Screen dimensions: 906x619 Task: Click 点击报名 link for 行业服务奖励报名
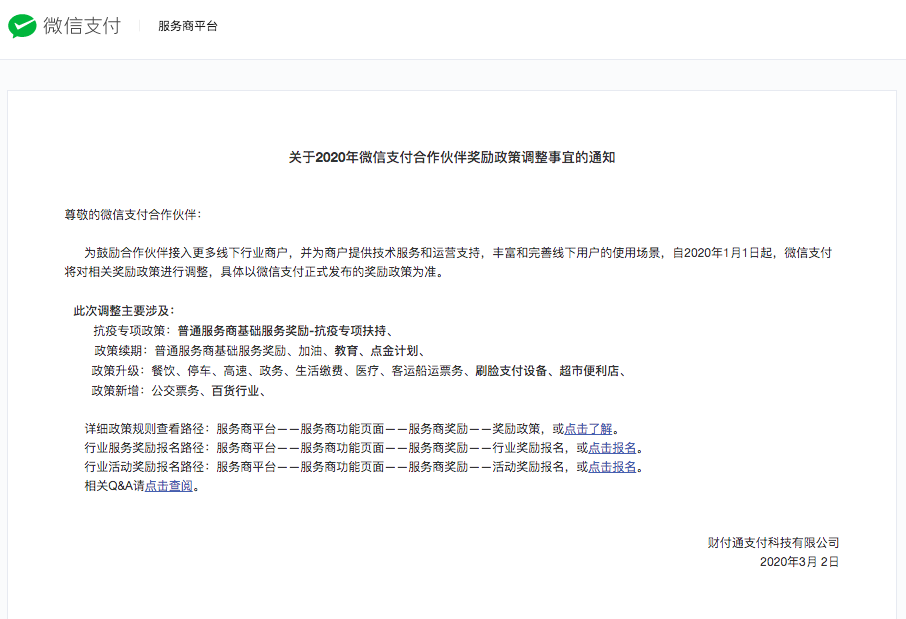tap(612, 448)
